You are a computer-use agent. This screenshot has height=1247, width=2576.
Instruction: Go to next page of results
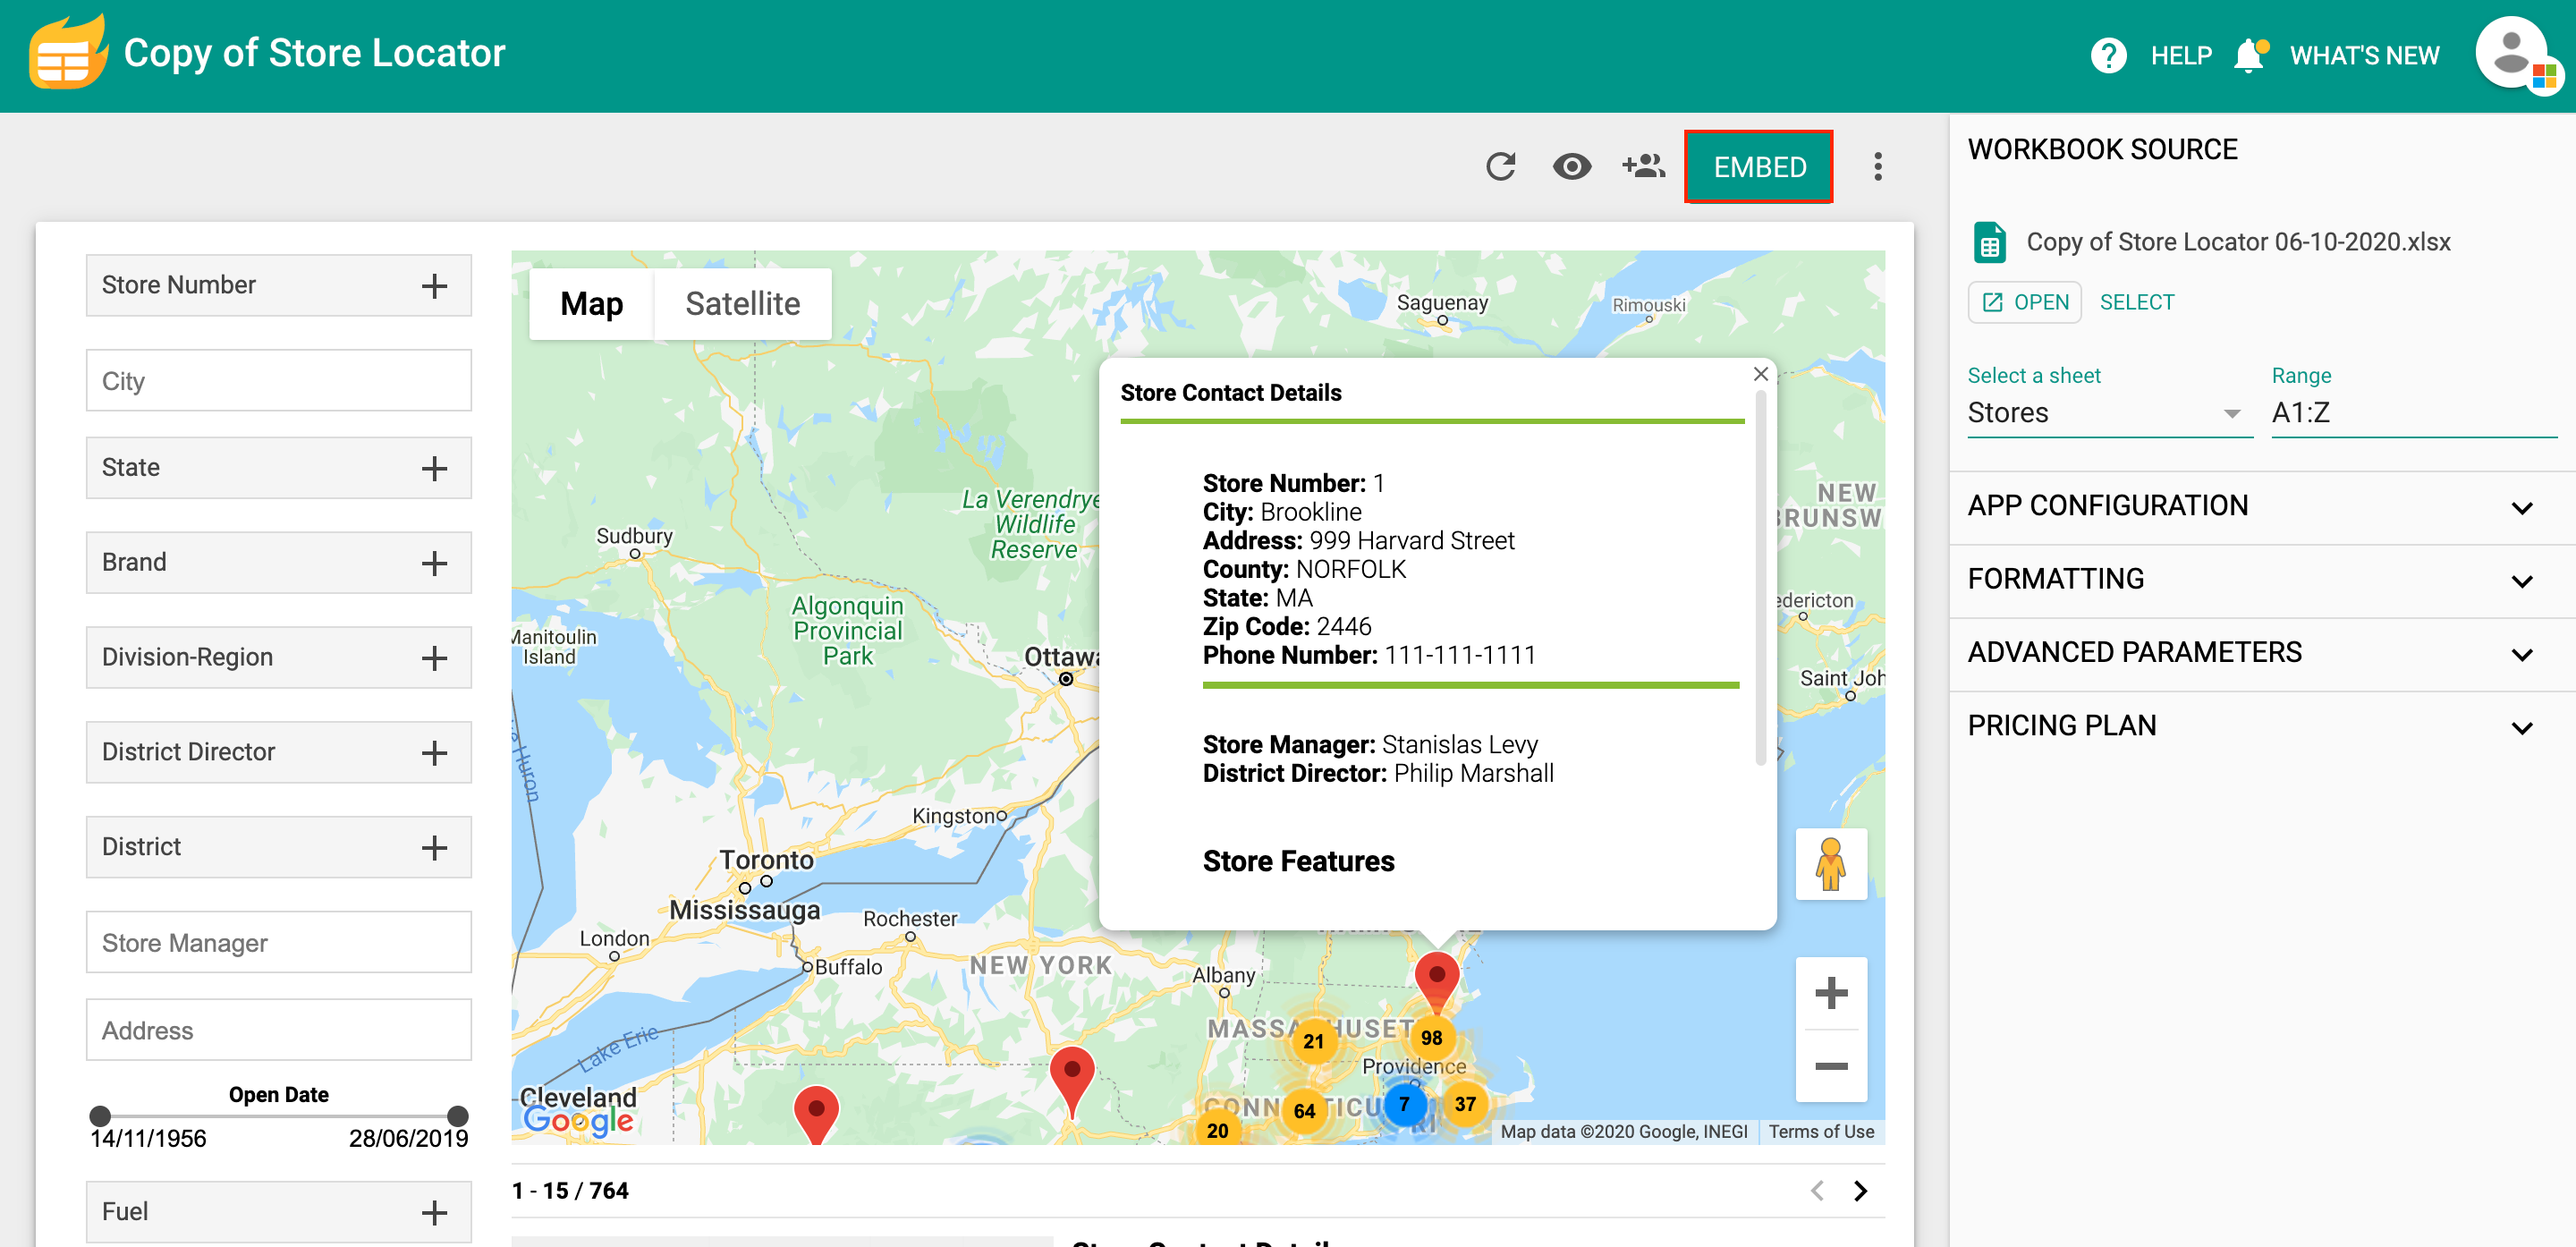pyautogui.click(x=1860, y=1190)
